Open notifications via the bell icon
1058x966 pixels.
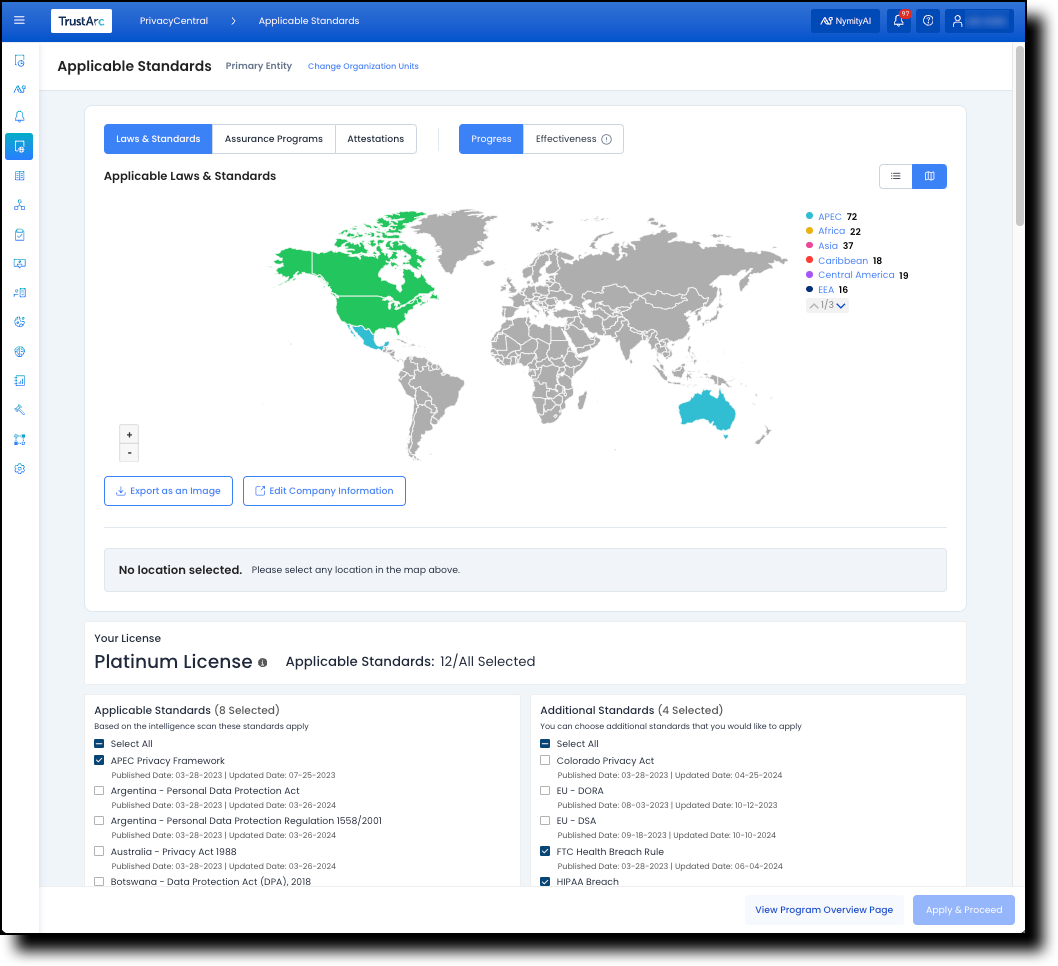(x=897, y=20)
